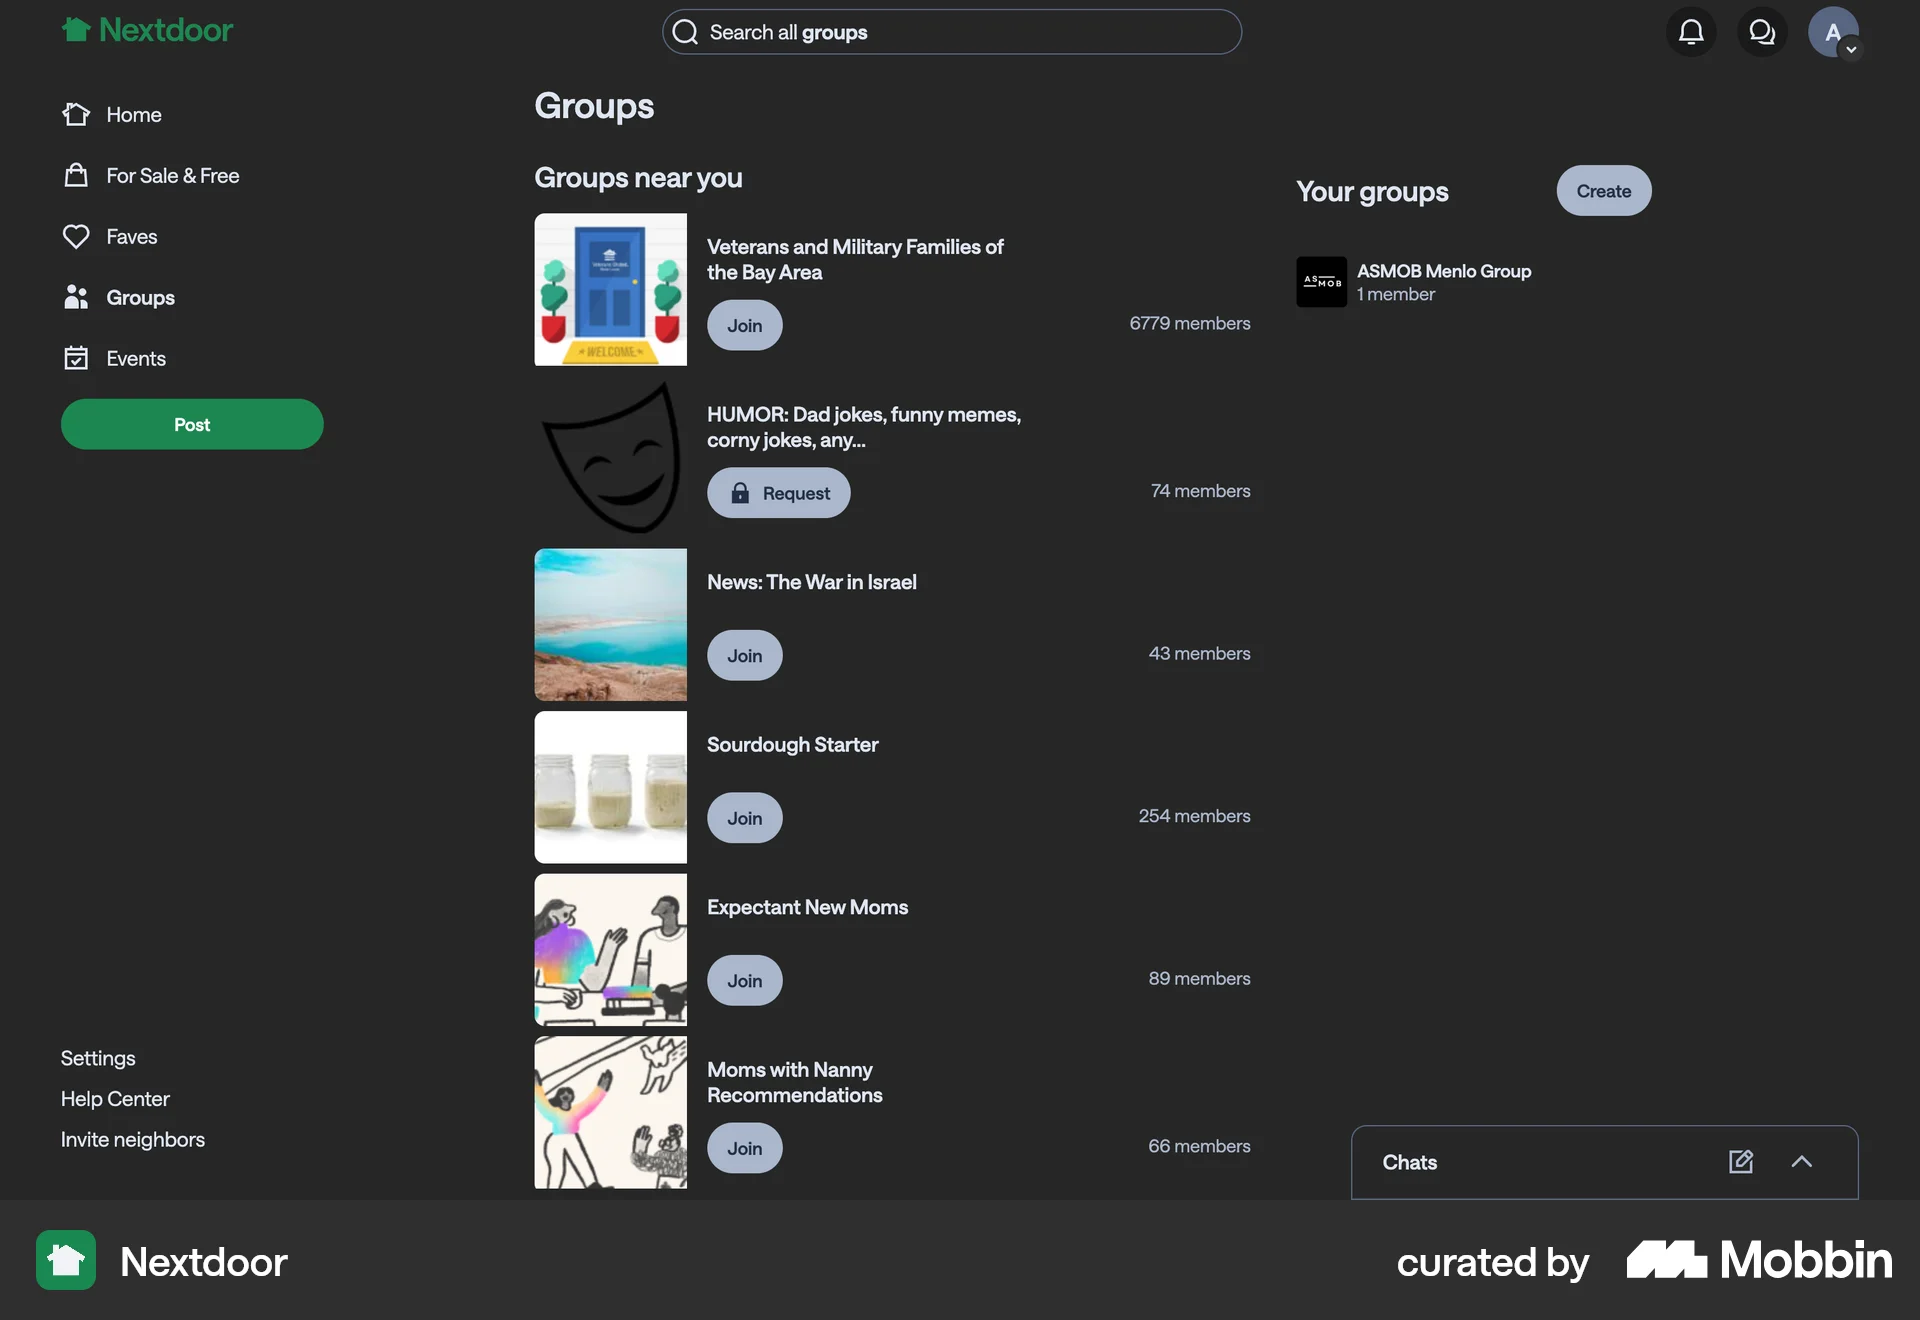
Task: Open the Events calendar icon
Action: [x=76, y=357]
